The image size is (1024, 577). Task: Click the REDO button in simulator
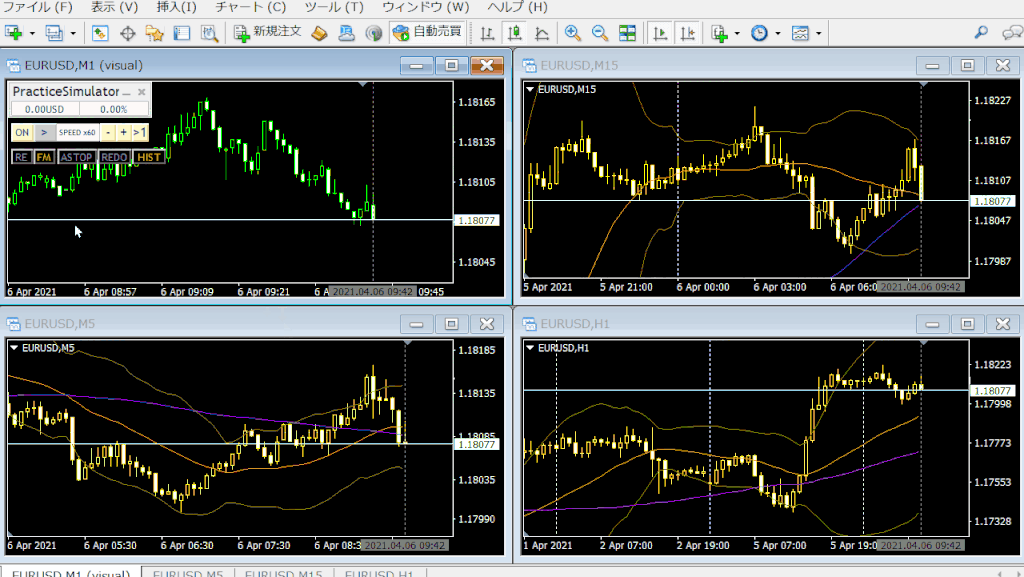(114, 157)
